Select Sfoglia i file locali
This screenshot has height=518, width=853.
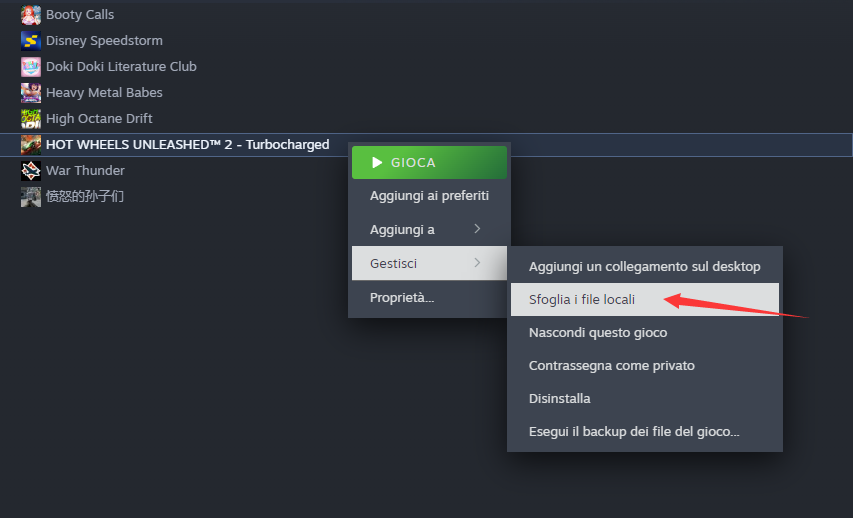(645, 299)
